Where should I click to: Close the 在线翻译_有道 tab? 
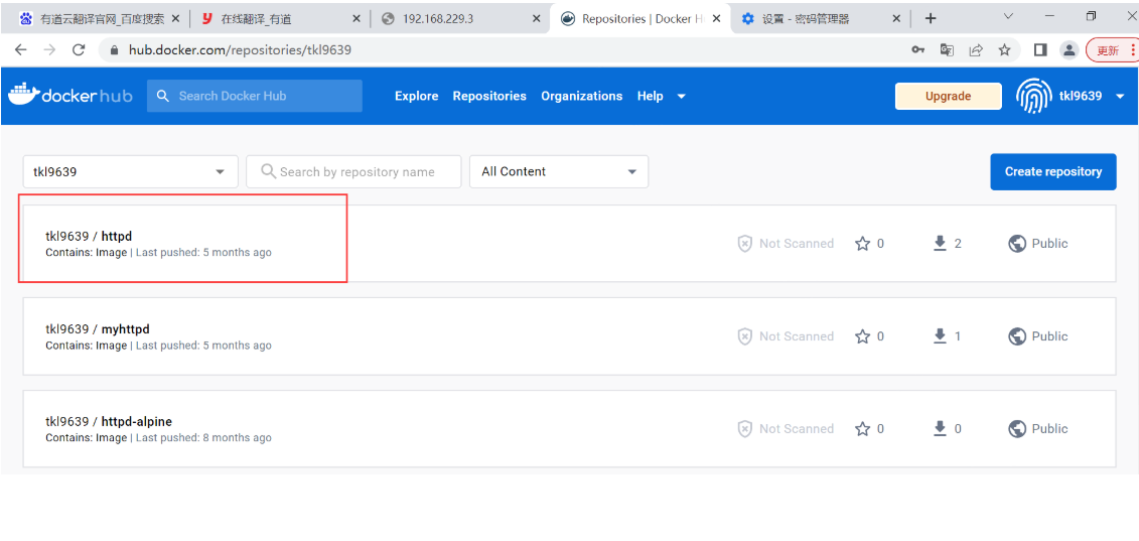[x=355, y=20]
